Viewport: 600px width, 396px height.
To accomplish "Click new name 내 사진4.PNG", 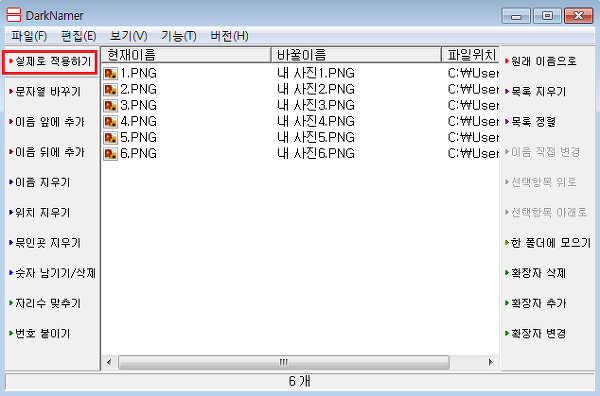I will (x=316, y=121).
